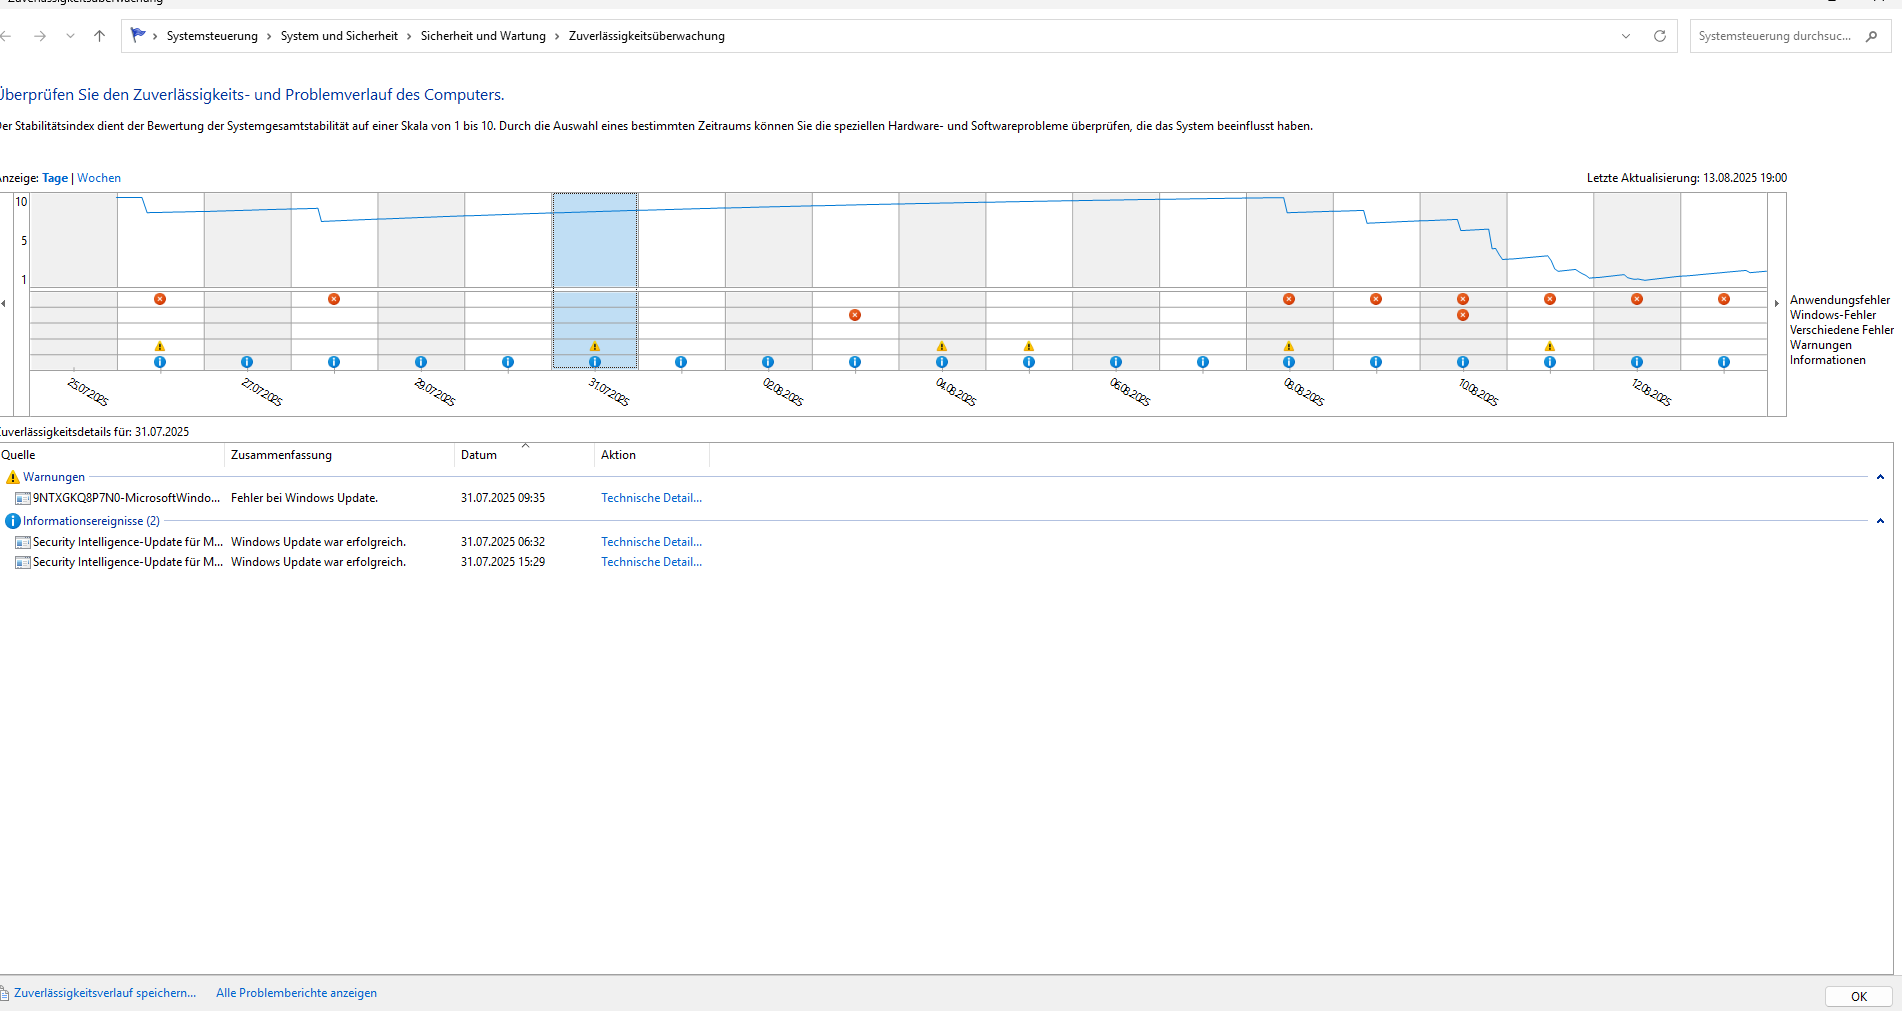Click the application error icon on 26.07.2025

(x=160, y=299)
